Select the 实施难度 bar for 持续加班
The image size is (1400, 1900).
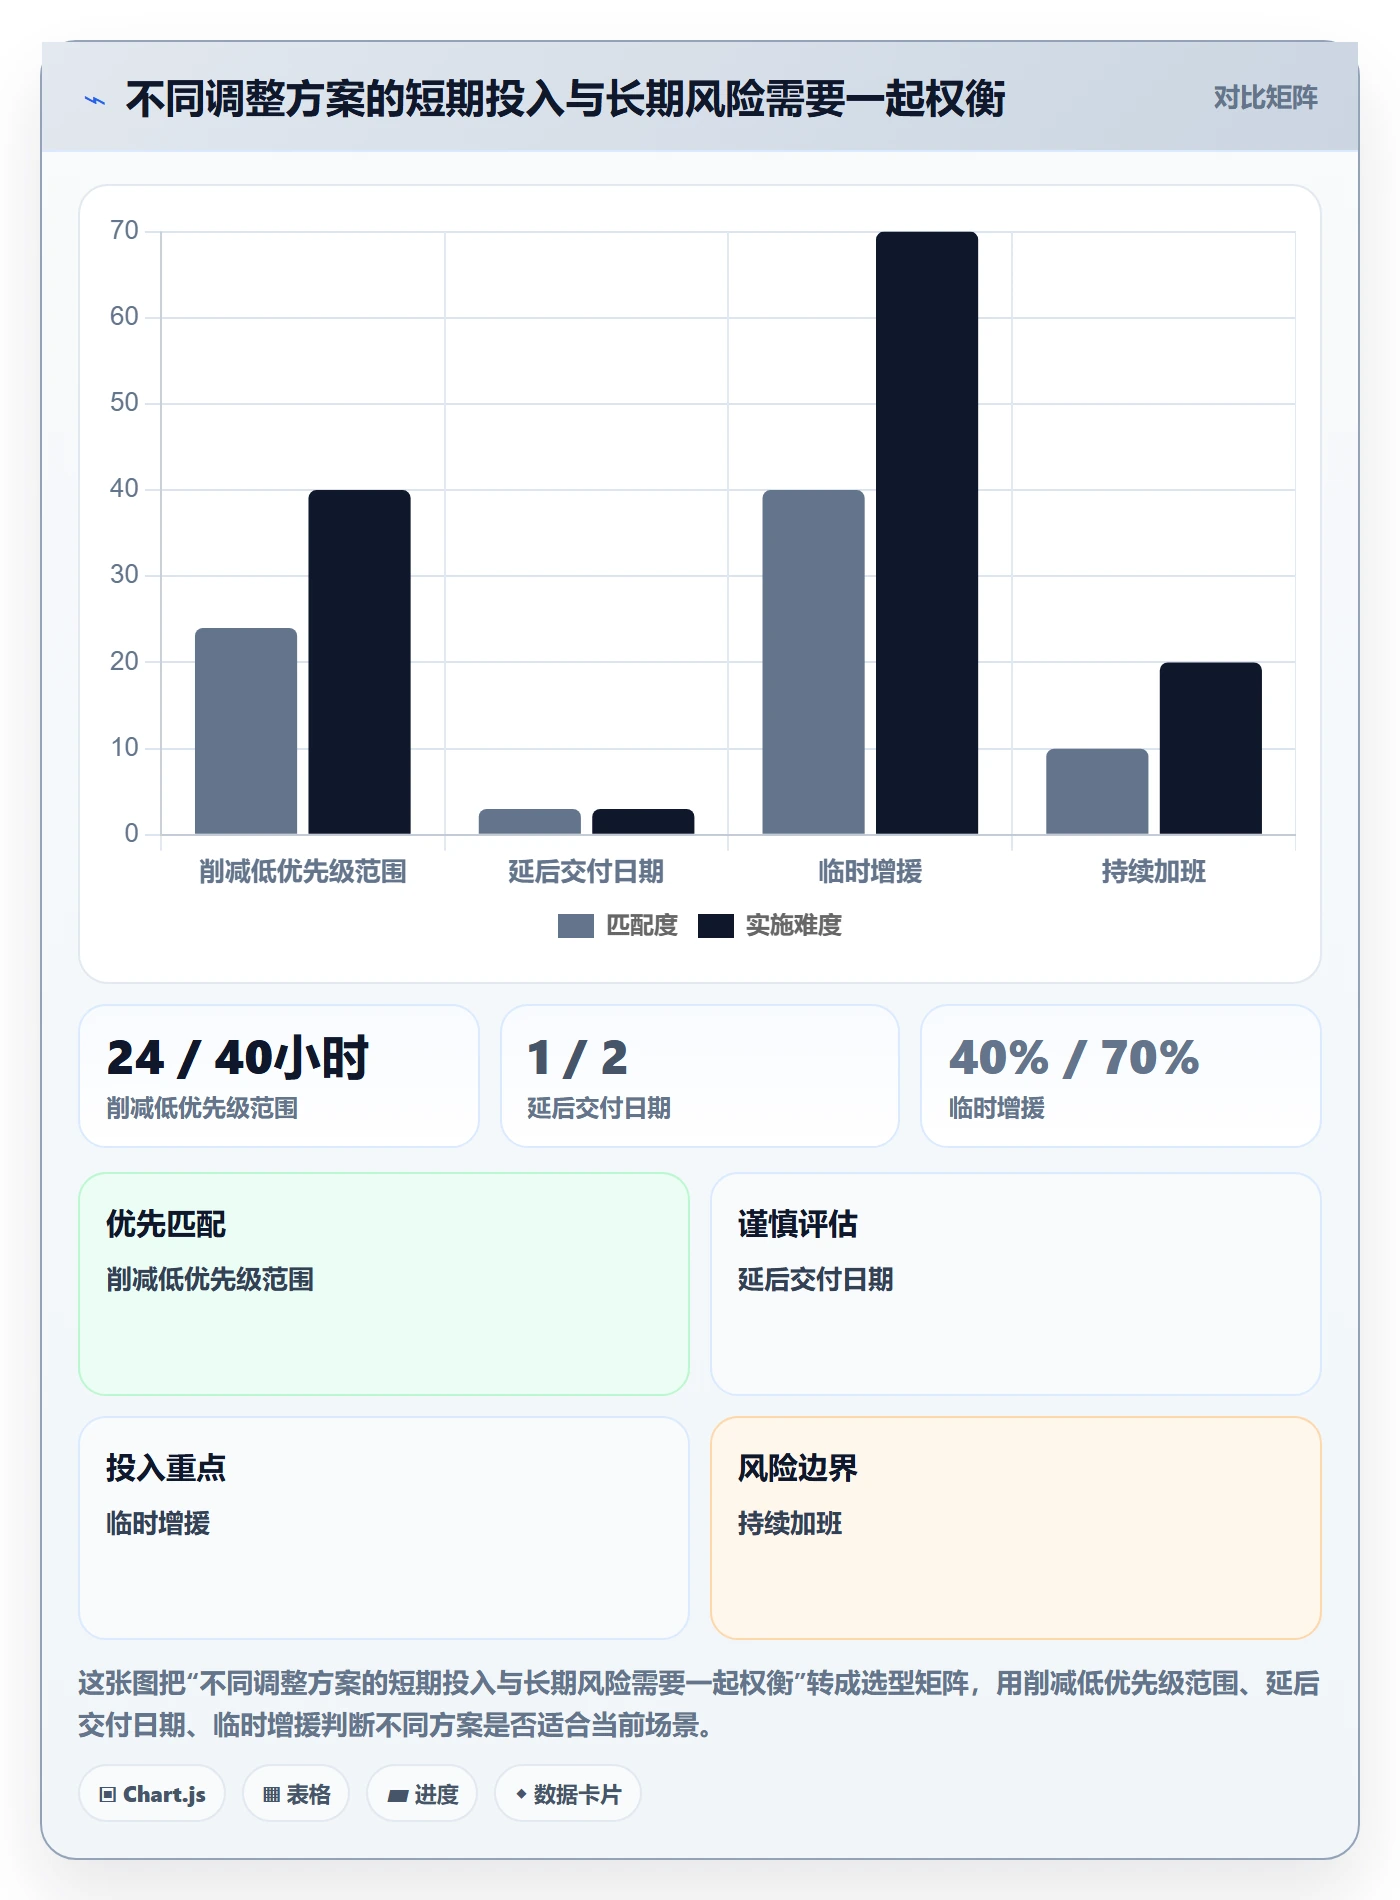click(1210, 748)
